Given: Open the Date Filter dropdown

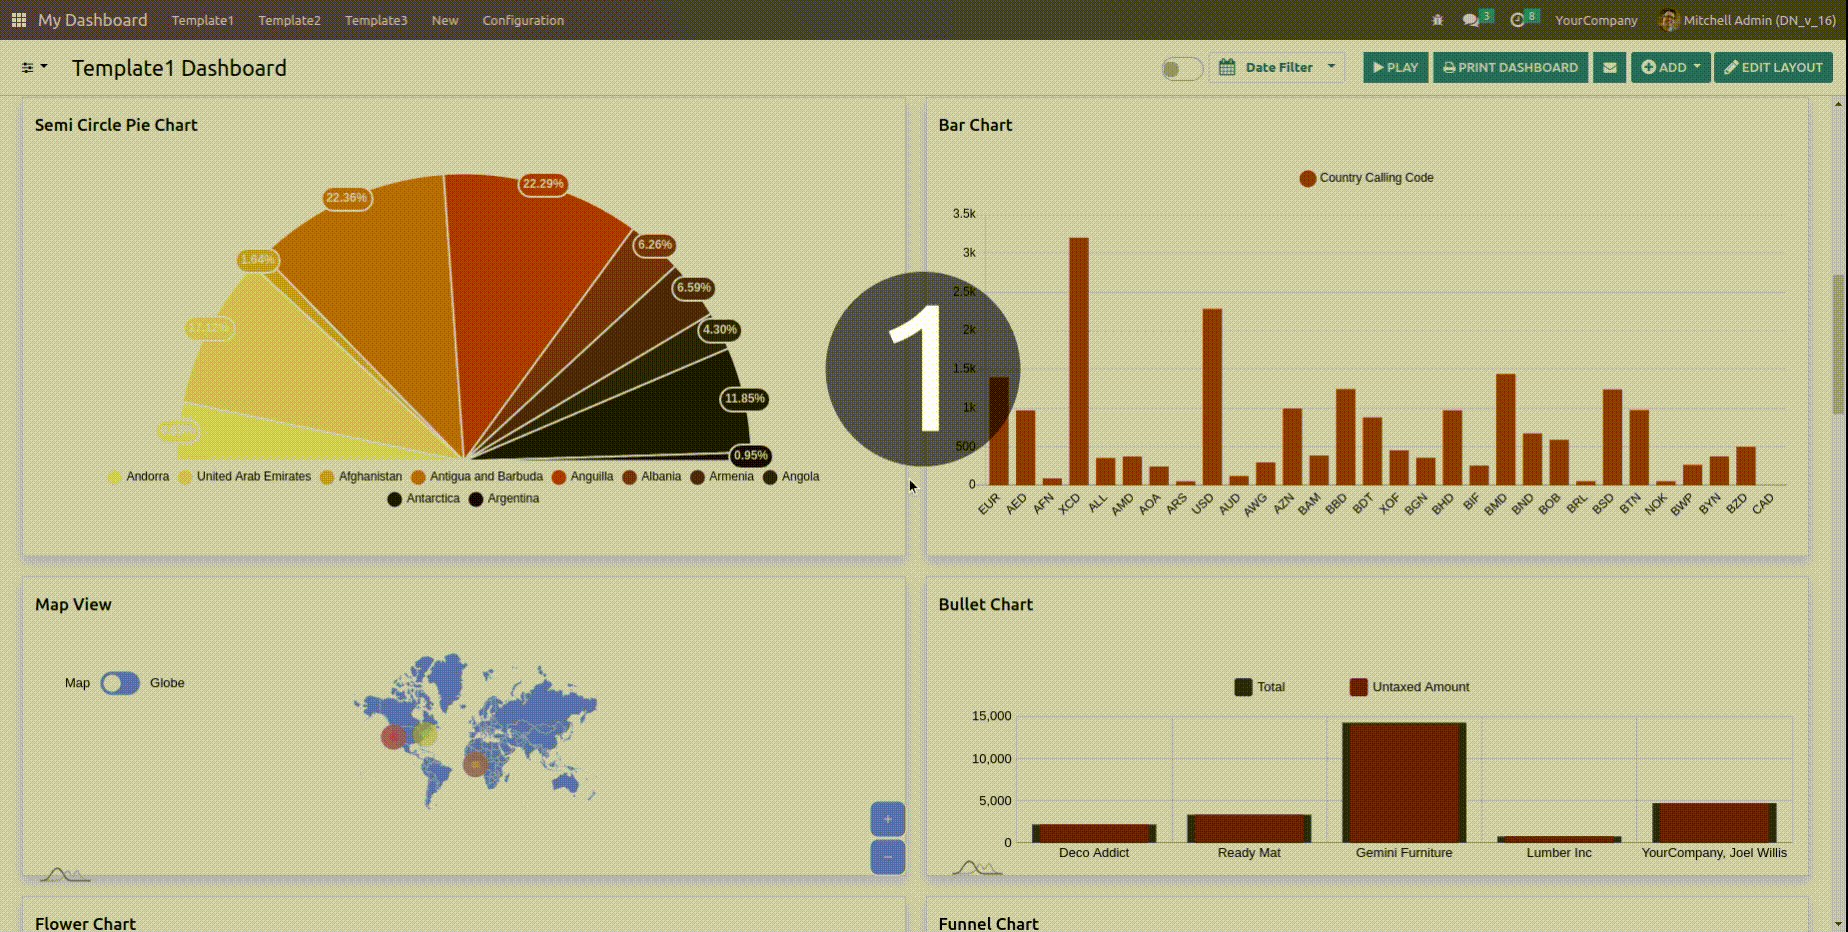Looking at the screenshot, I should click(x=1277, y=68).
